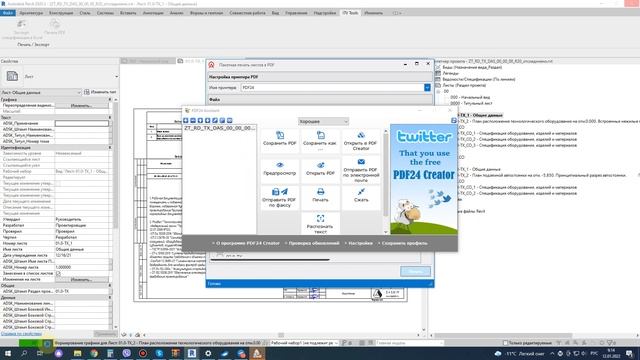640x360 pixels.
Task: Open the Изменить ribbon tab
Action: tap(373, 13)
